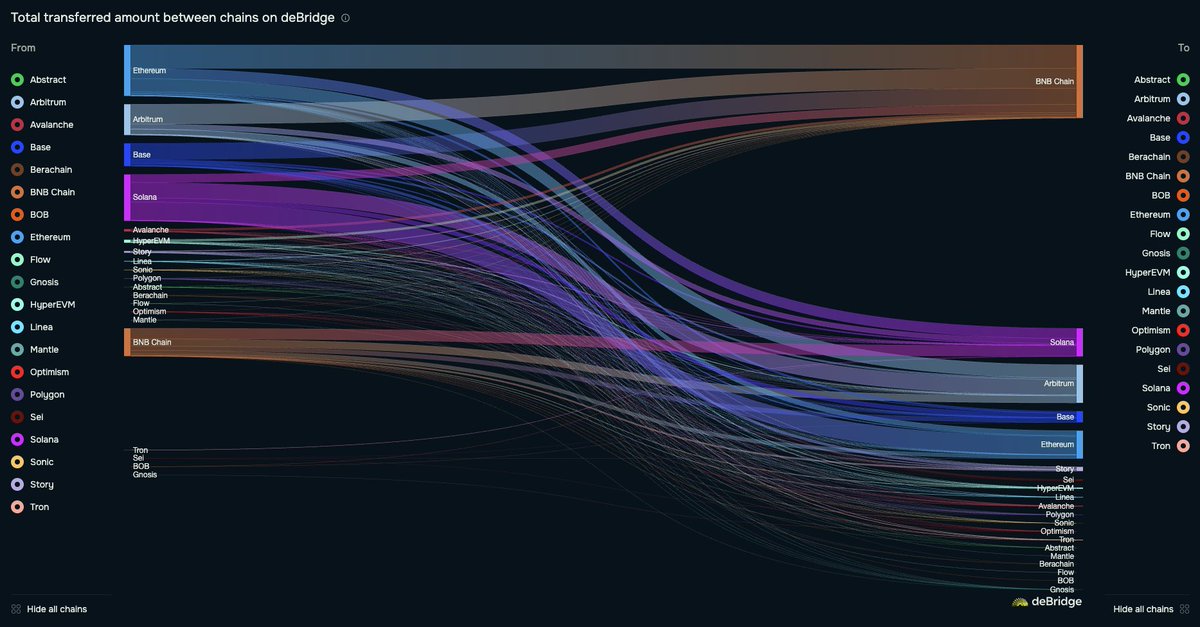The width and height of the screenshot is (1200, 627).
Task: Click the Arbitrum ring icon in To legend
Action: click(x=1183, y=99)
